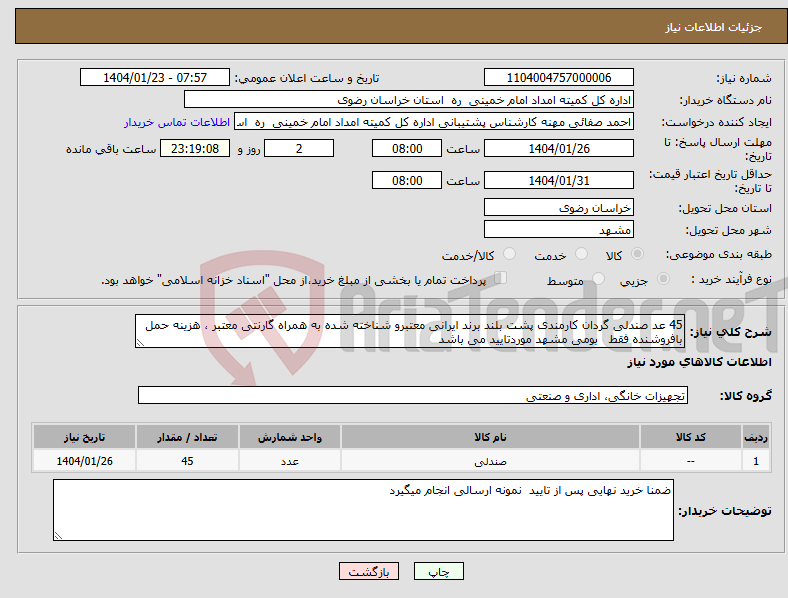The width and height of the screenshot is (788, 598).
Task: Click the کد کالا column header
Action: point(691,437)
